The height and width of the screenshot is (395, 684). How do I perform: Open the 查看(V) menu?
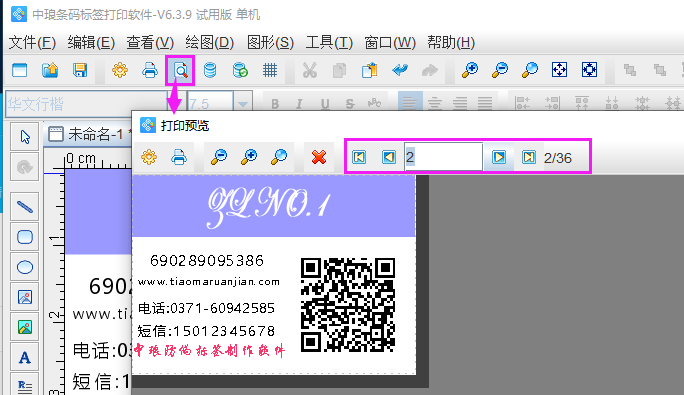coord(150,43)
